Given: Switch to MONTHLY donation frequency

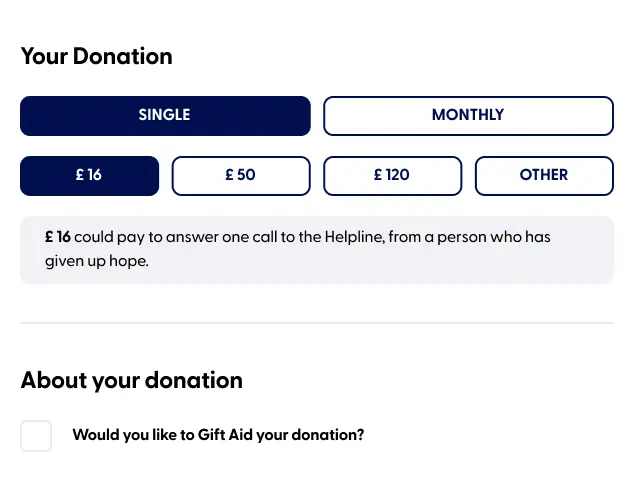Looking at the screenshot, I should [x=467, y=115].
